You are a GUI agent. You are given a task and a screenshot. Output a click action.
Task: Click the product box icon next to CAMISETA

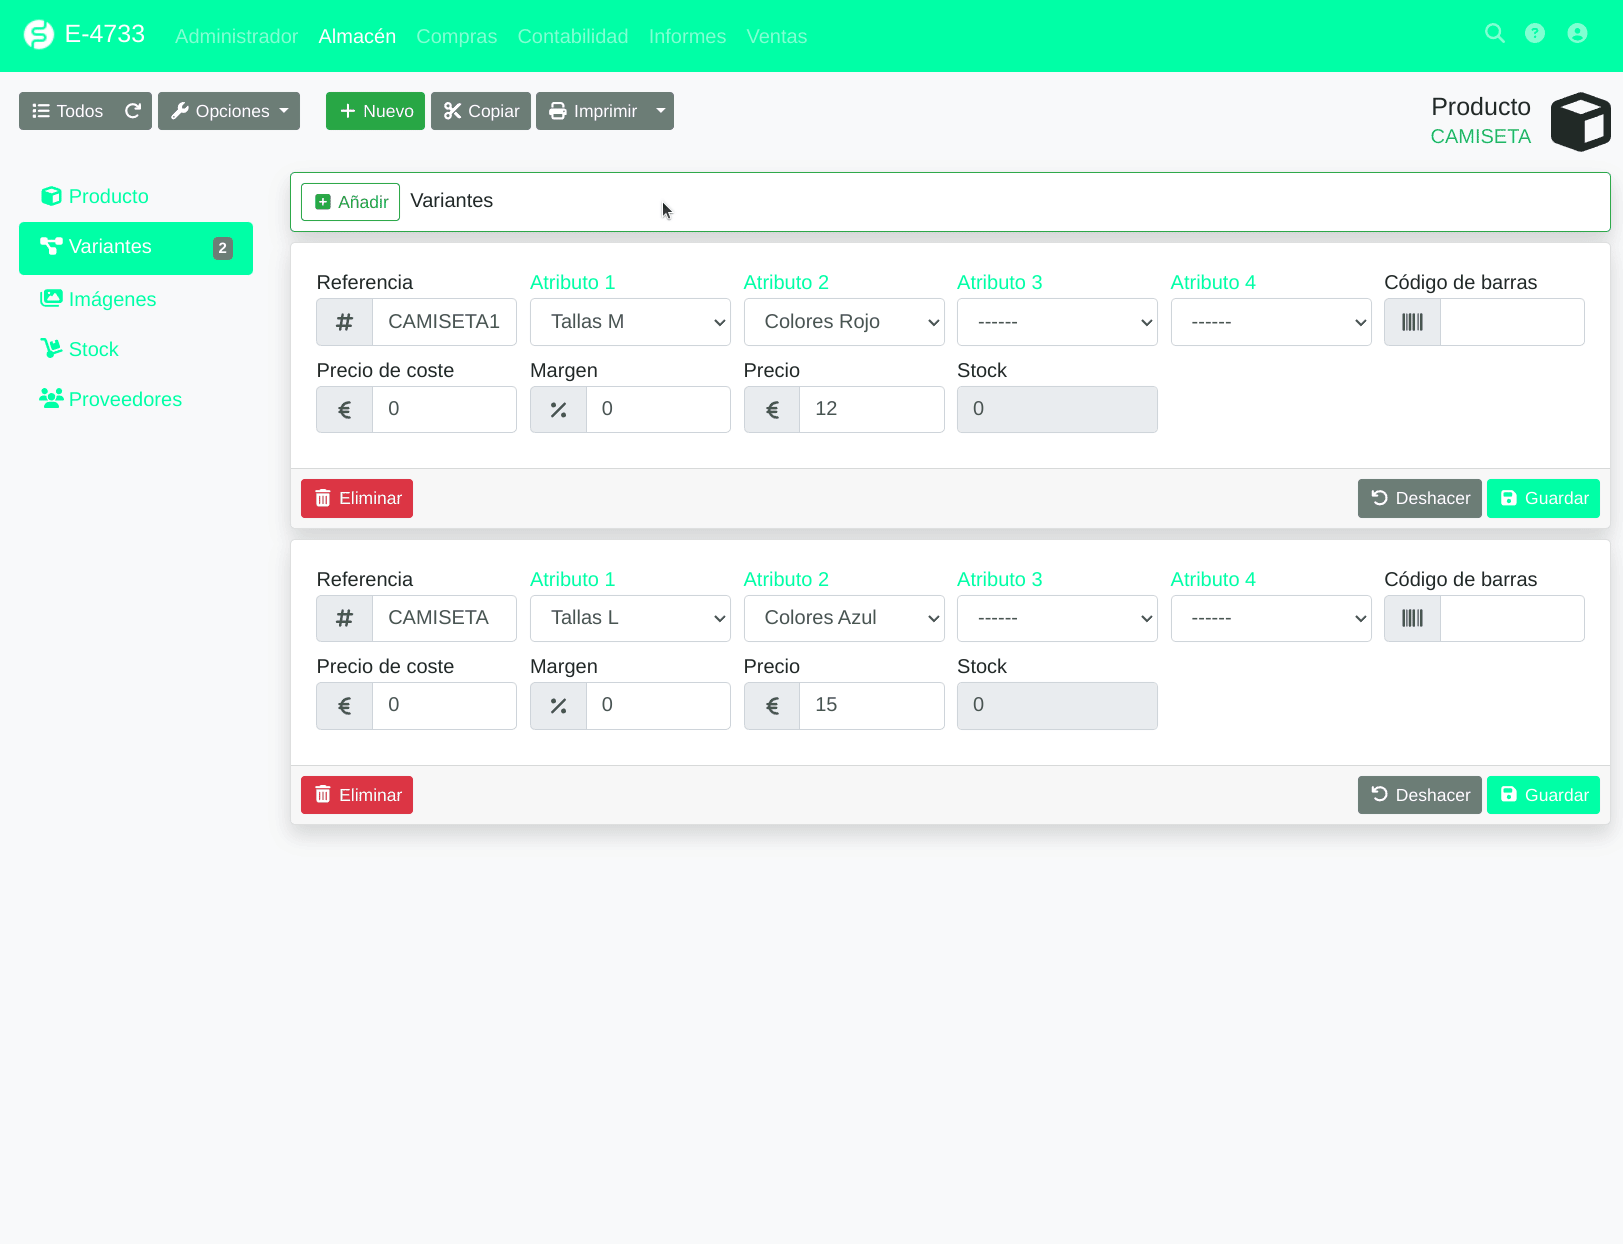(x=1580, y=121)
